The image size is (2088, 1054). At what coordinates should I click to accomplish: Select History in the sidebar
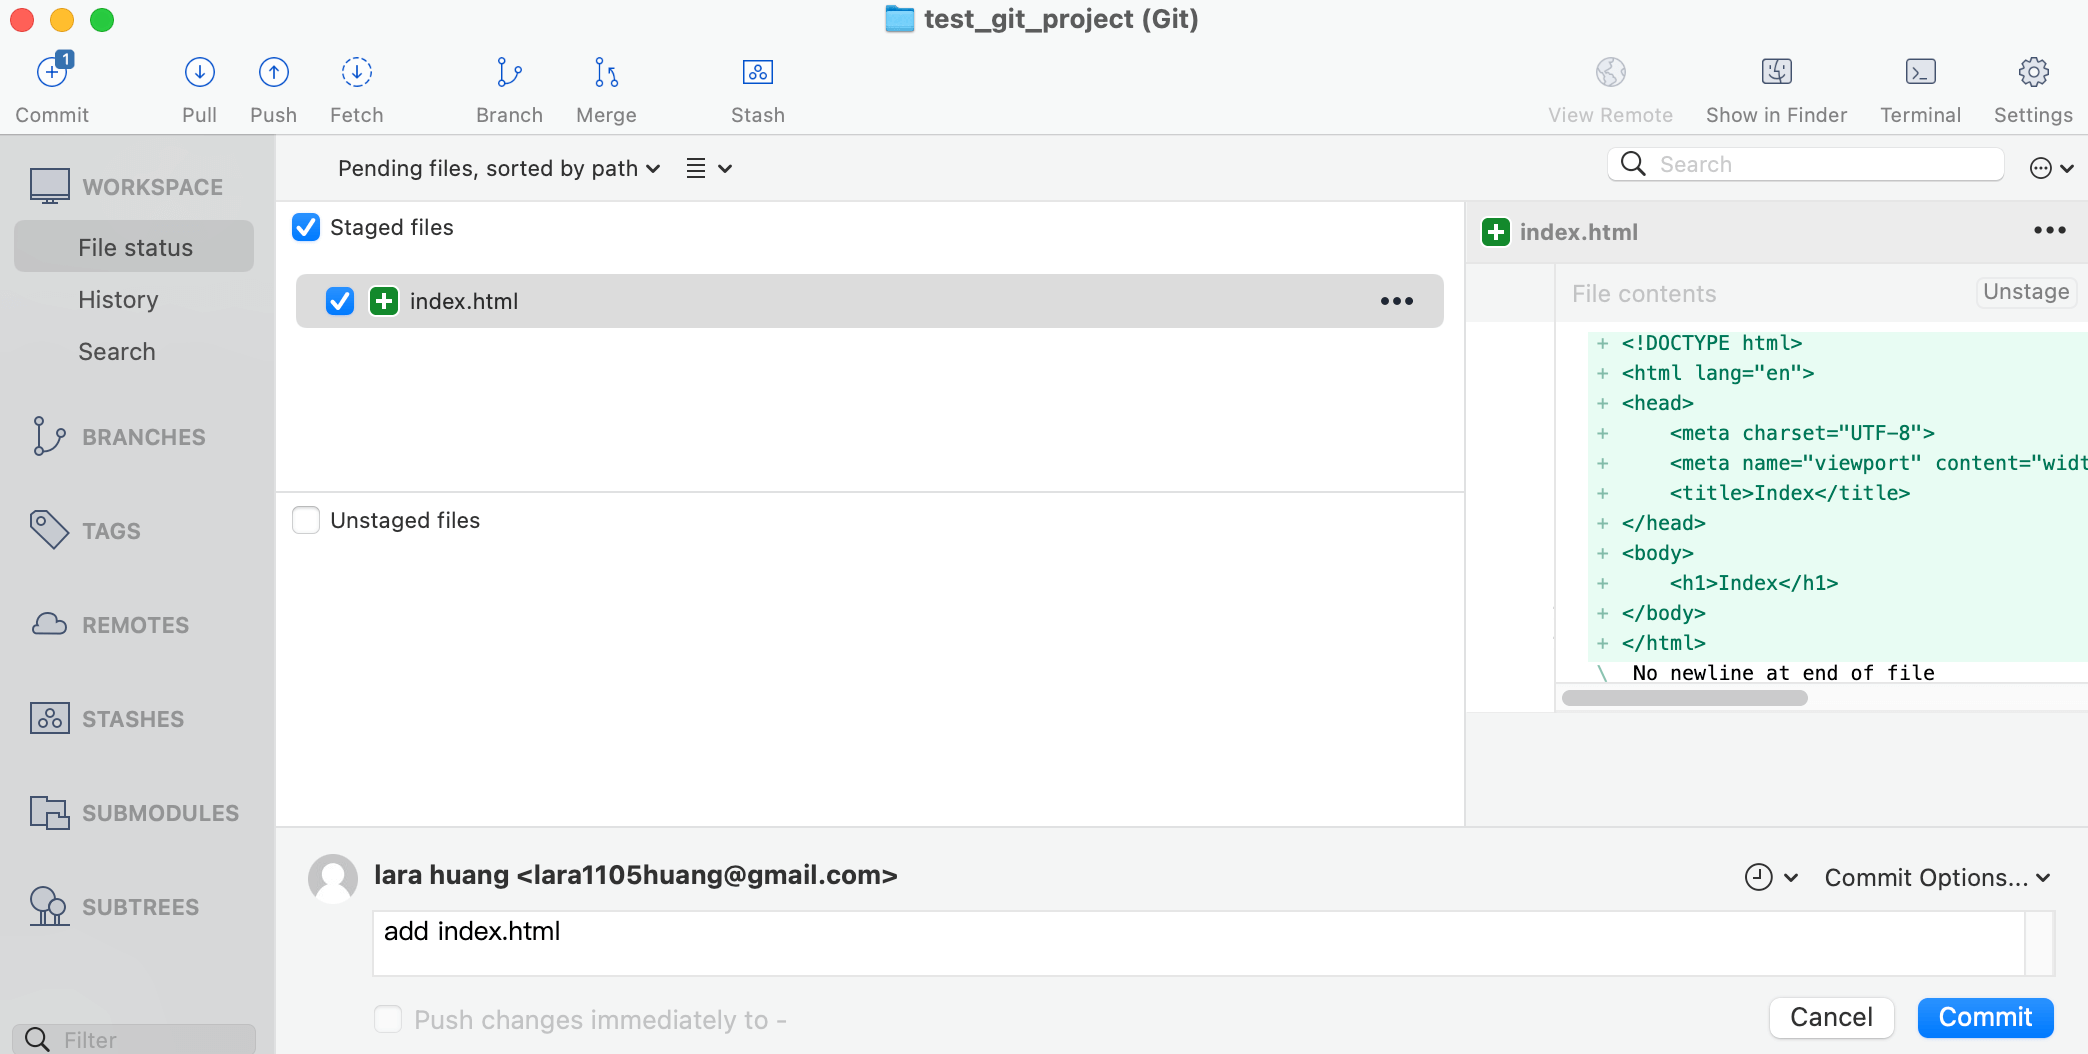tap(118, 300)
